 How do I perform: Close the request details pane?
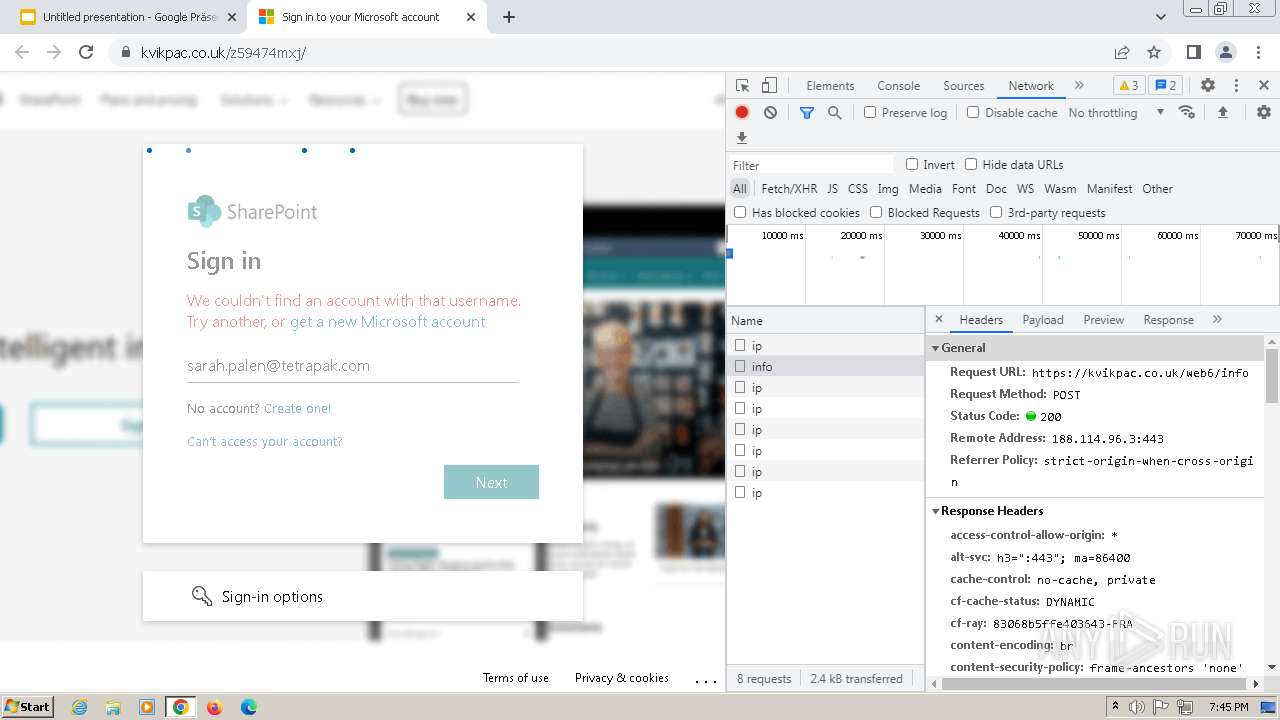pyautogui.click(x=938, y=319)
